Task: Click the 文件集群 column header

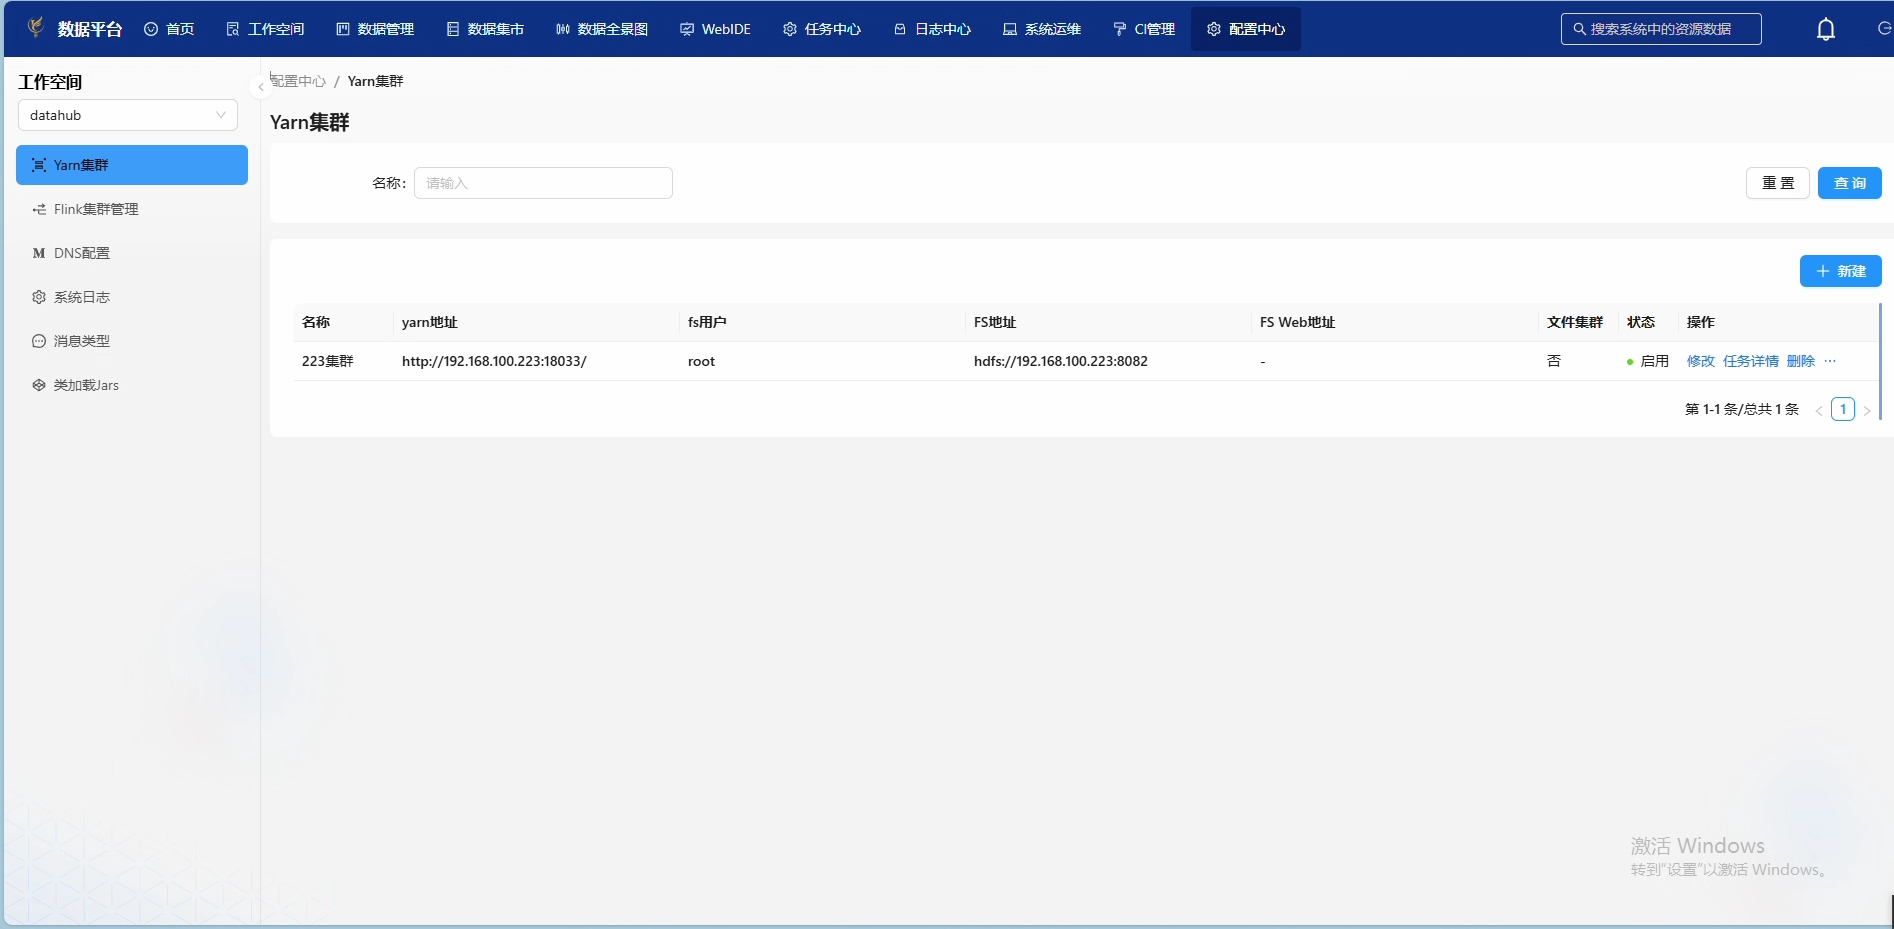Action: pyautogui.click(x=1575, y=322)
